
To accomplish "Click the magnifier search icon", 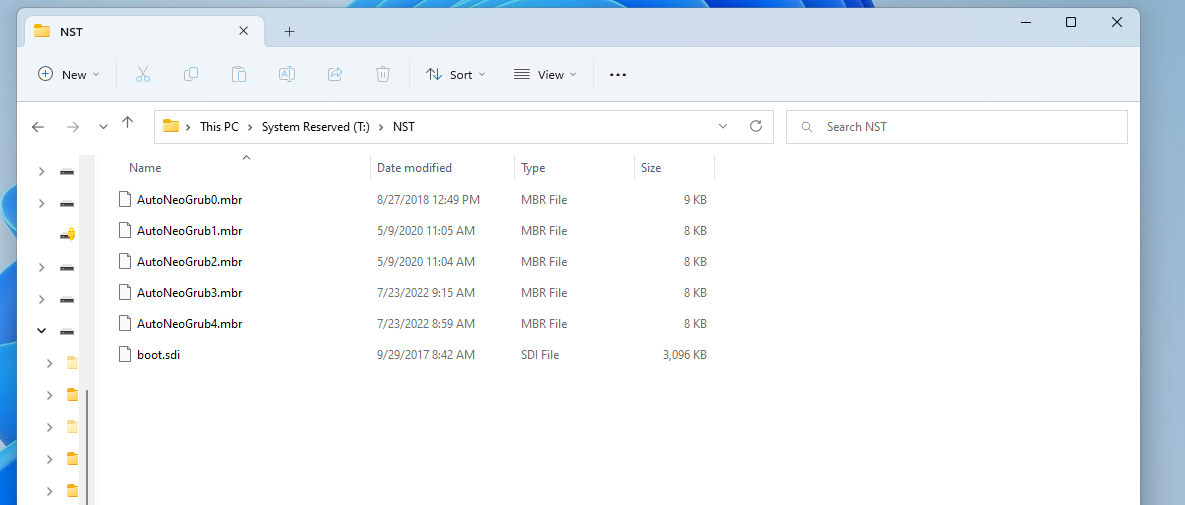I will pos(807,127).
